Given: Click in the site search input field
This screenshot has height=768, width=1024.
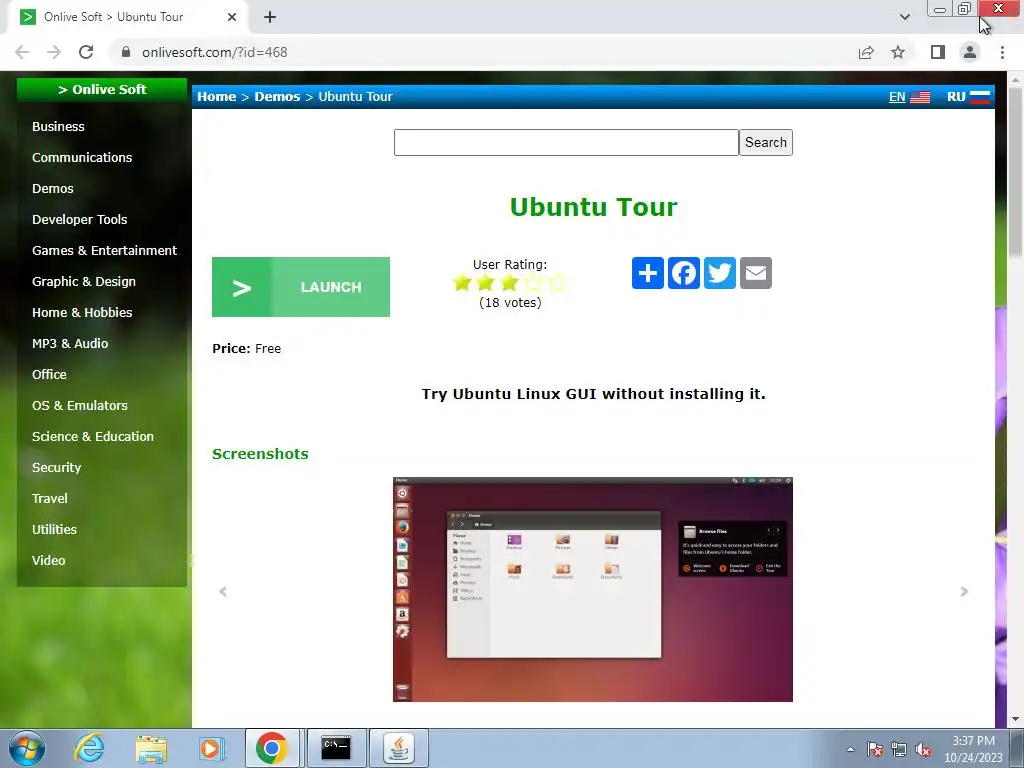Looking at the screenshot, I should pos(566,142).
